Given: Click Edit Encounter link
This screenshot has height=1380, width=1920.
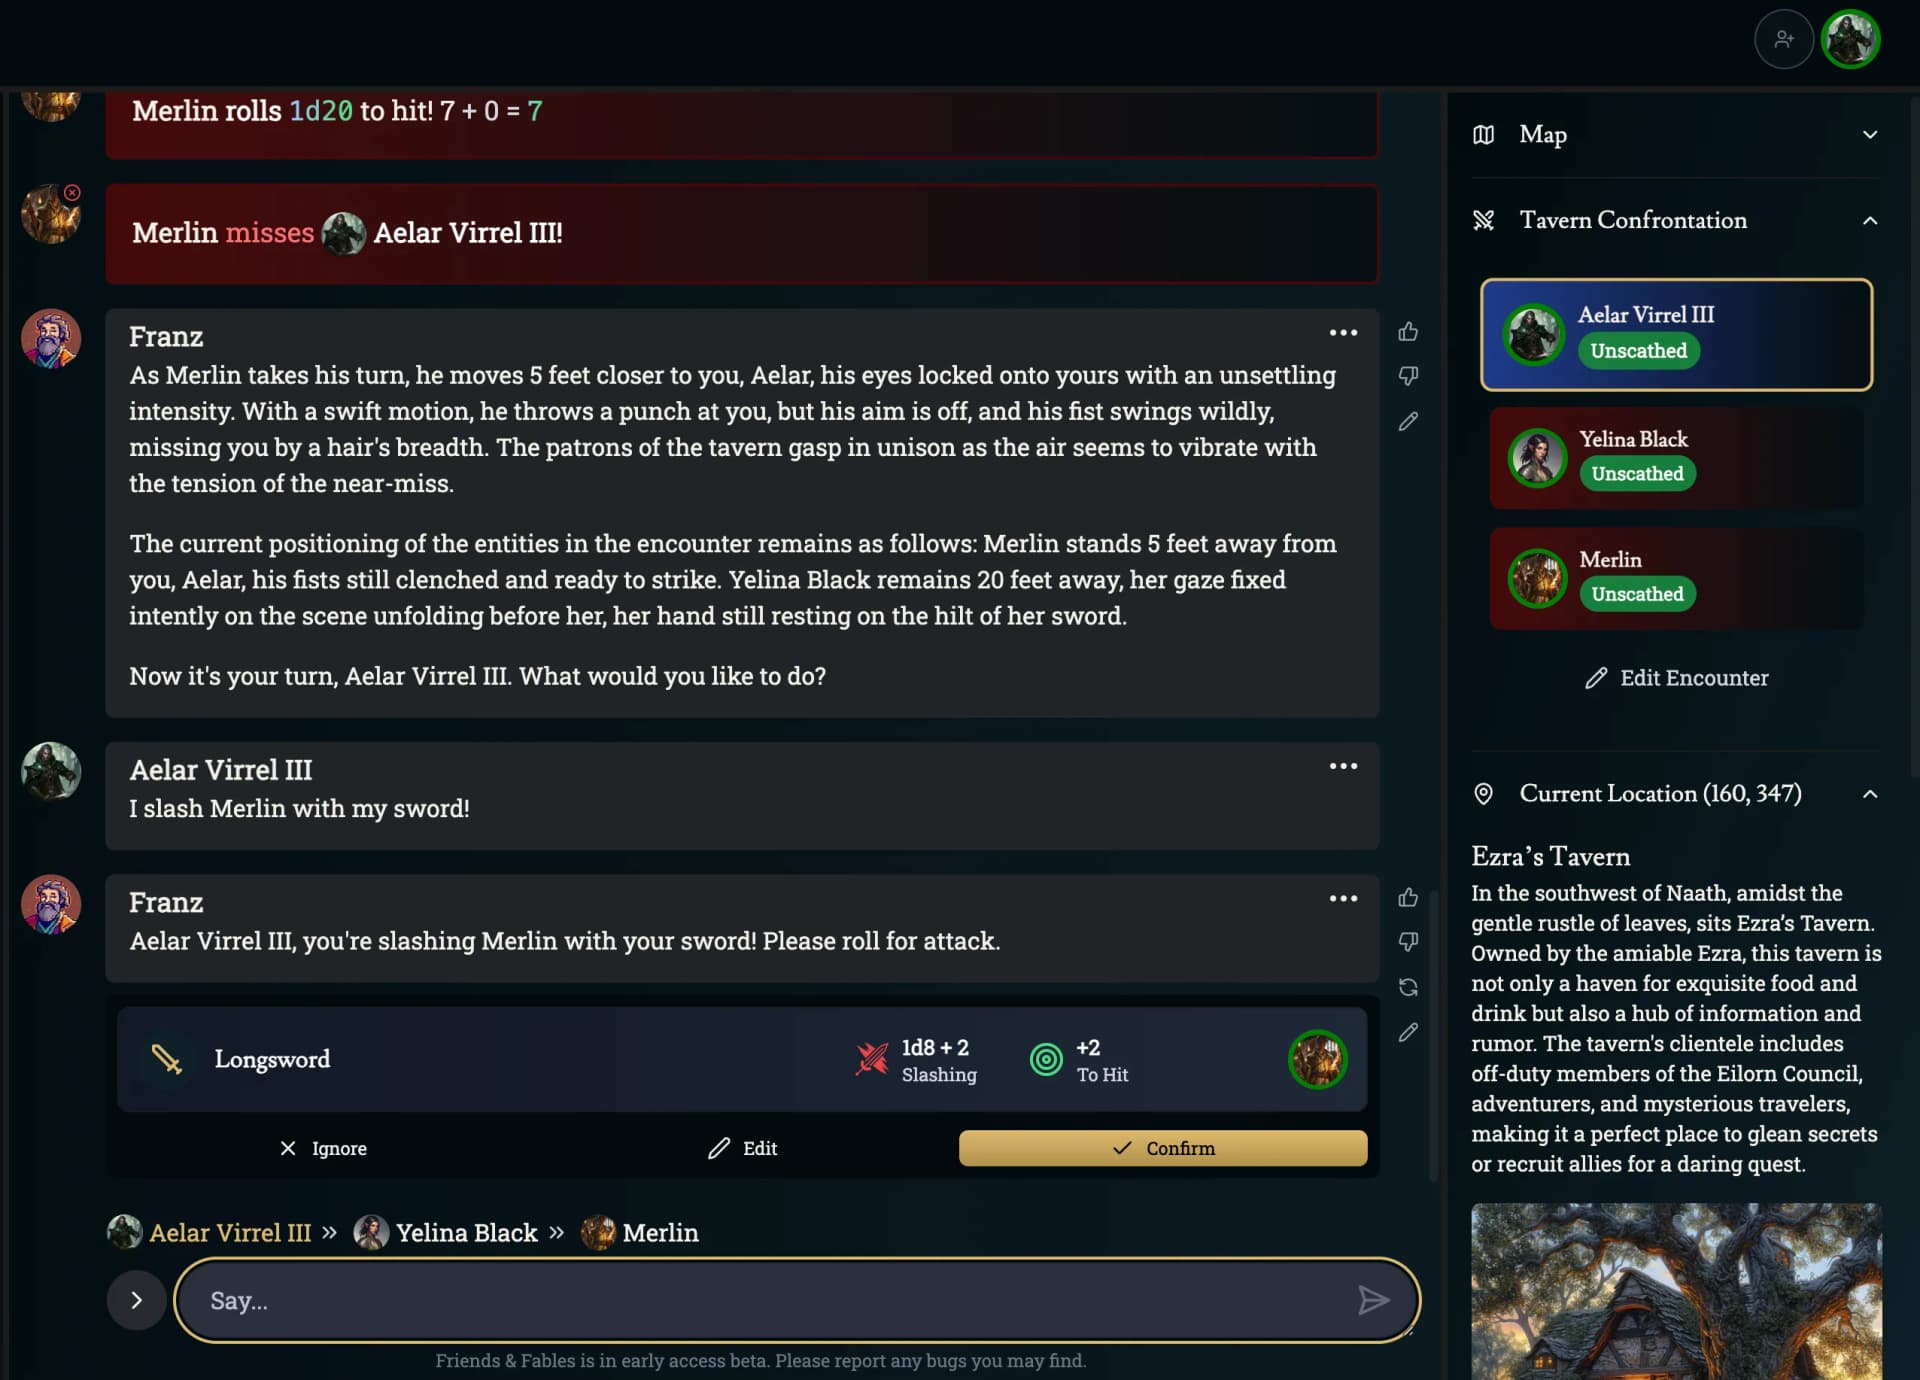Looking at the screenshot, I should point(1676,678).
